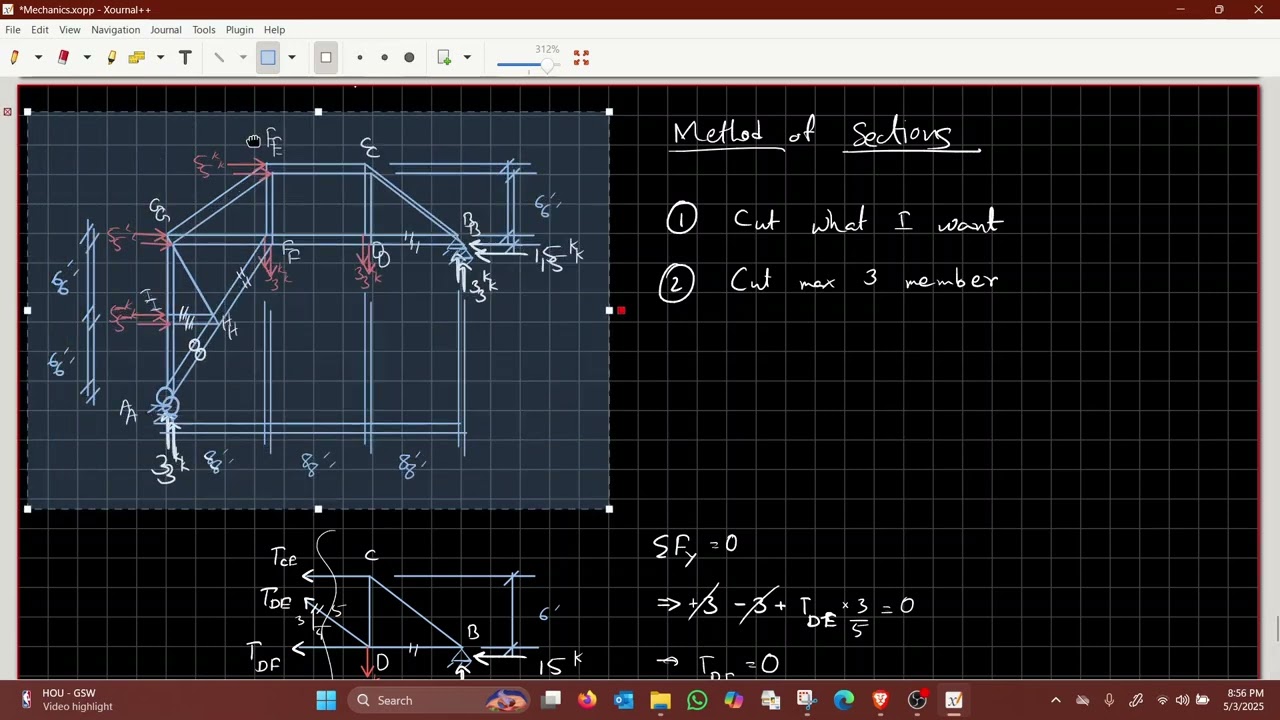Viewport: 1280px width, 720px height.
Task: Click the top-center selection resize handle
Action: coord(318,111)
